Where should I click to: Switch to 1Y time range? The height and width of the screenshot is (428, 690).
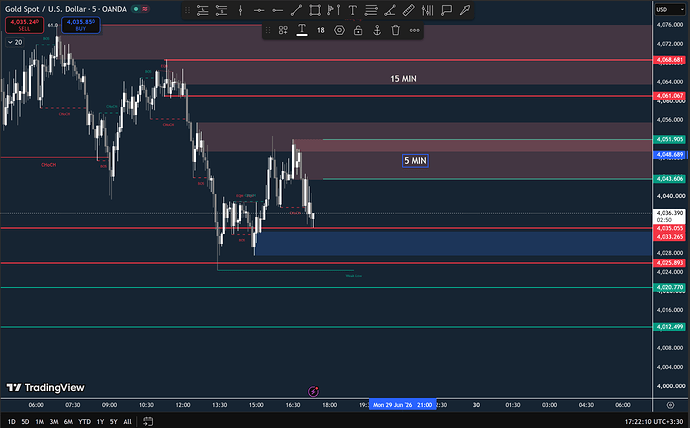[x=100, y=421]
